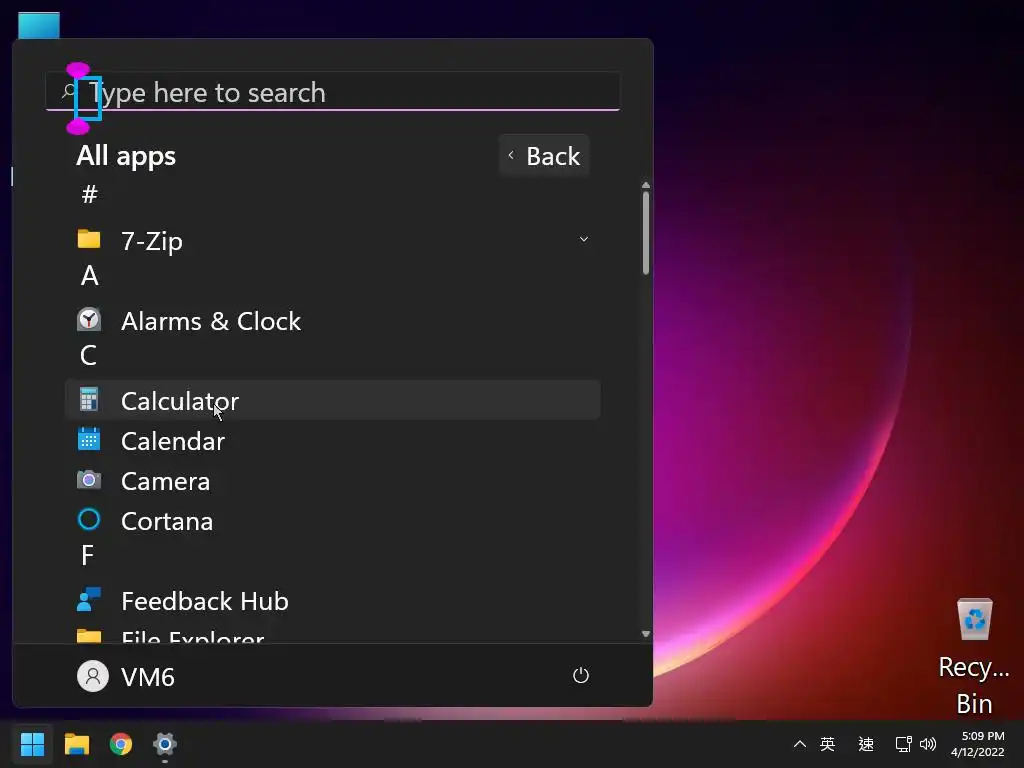This screenshot has height=768, width=1024.
Task: Click the scrollbar down arrow
Action: [645, 633]
